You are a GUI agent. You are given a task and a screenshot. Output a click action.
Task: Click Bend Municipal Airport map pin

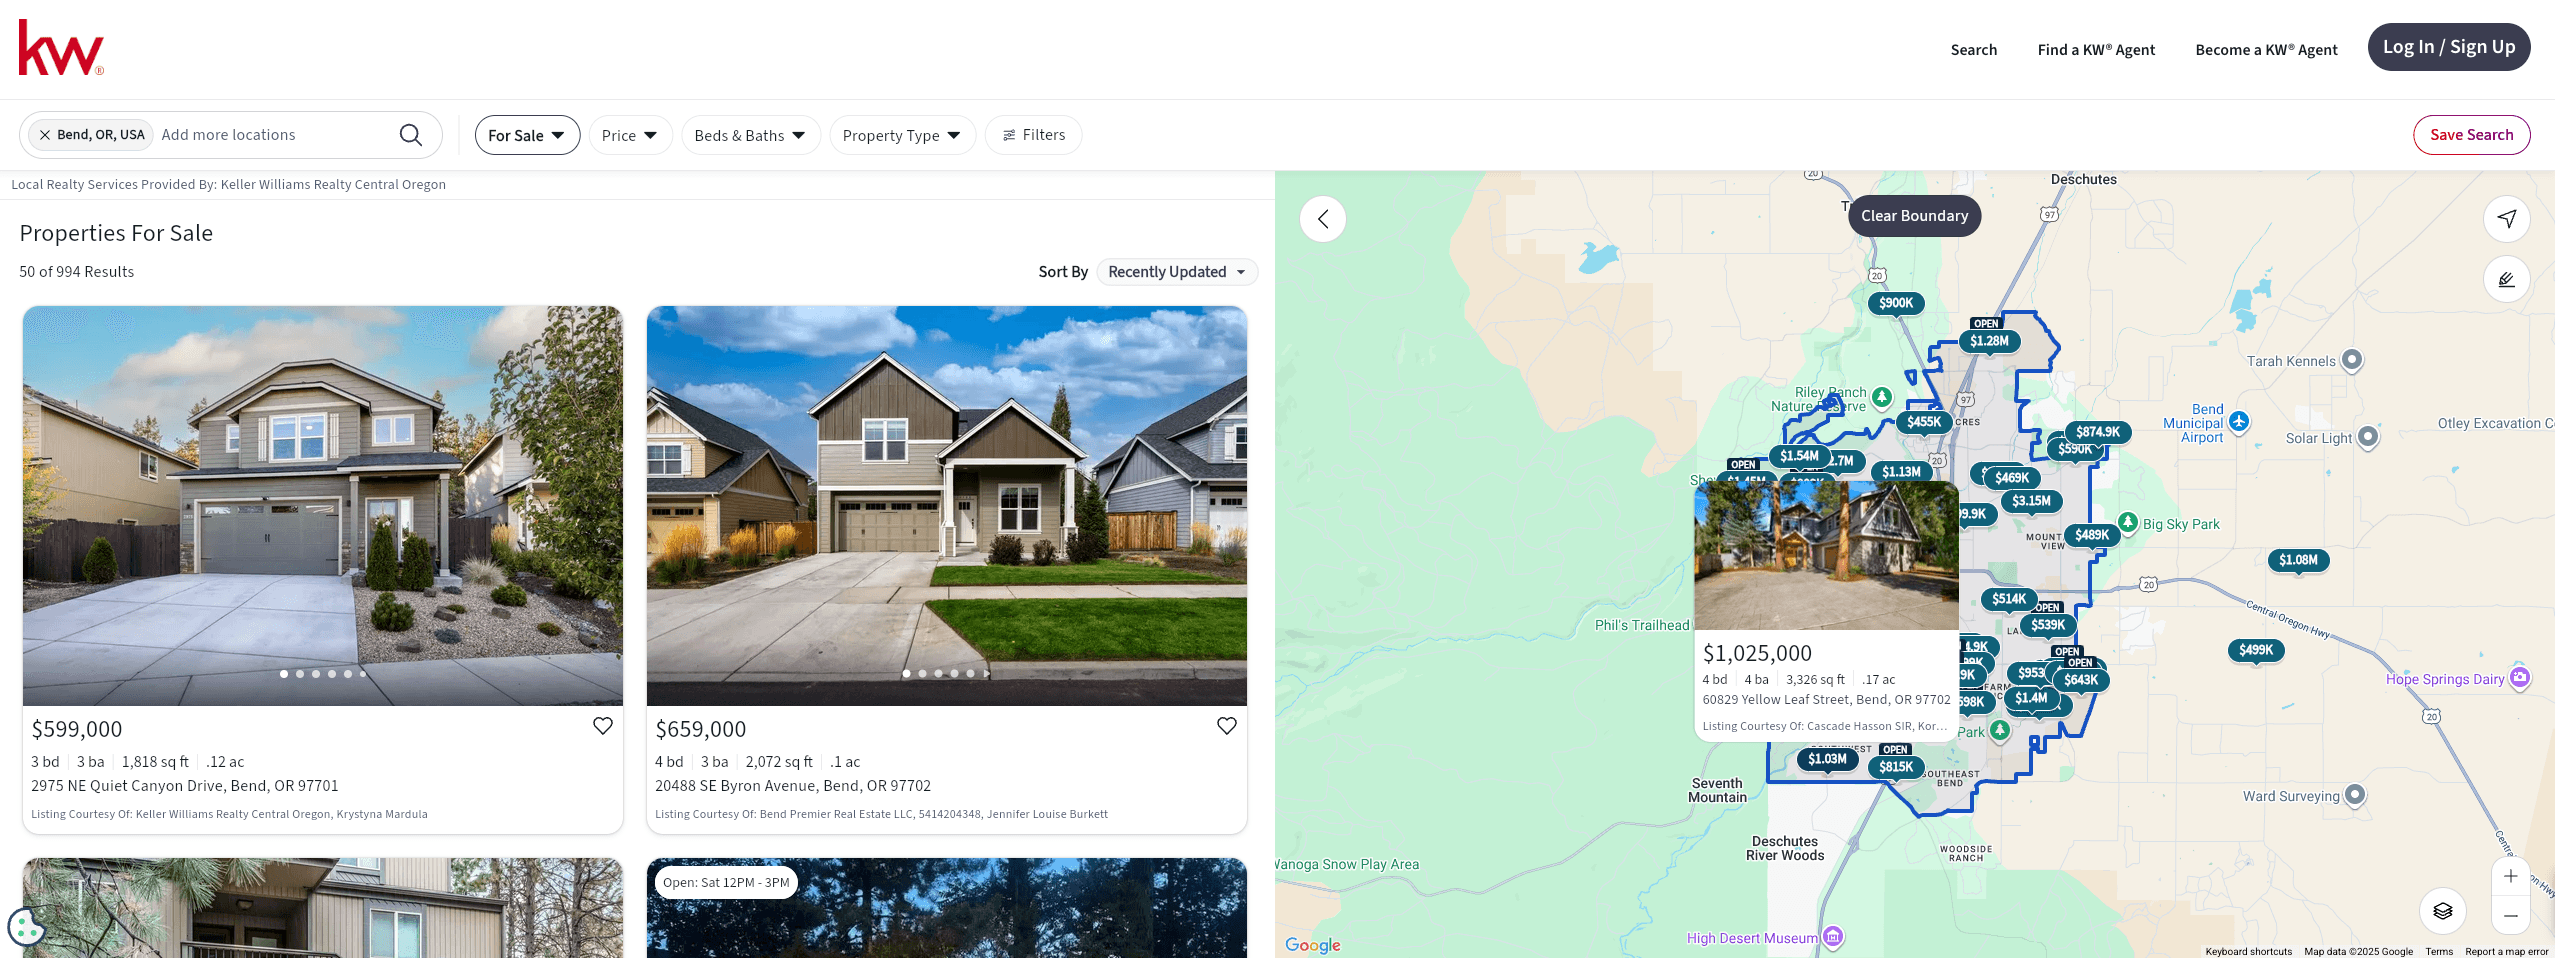coord(2239,422)
